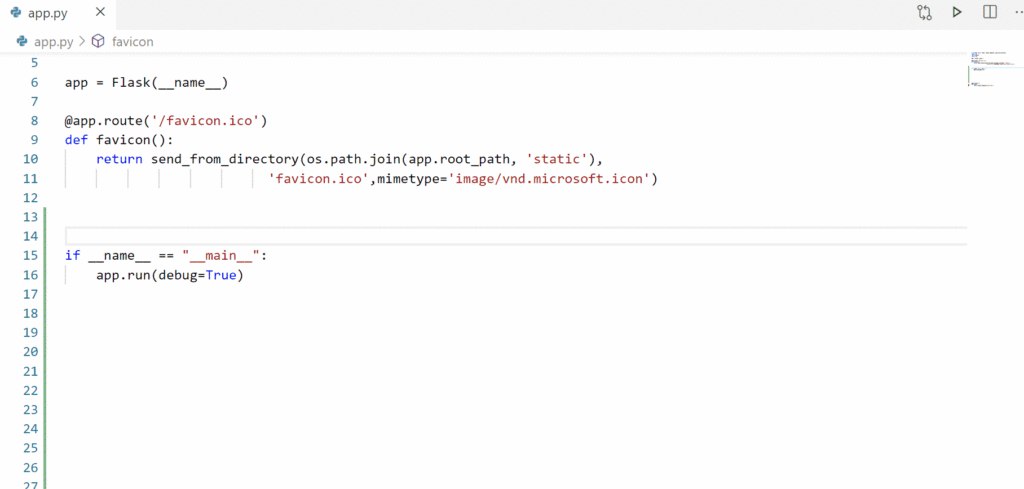Place cursor in the empty highlighted line 14

(x=516, y=236)
